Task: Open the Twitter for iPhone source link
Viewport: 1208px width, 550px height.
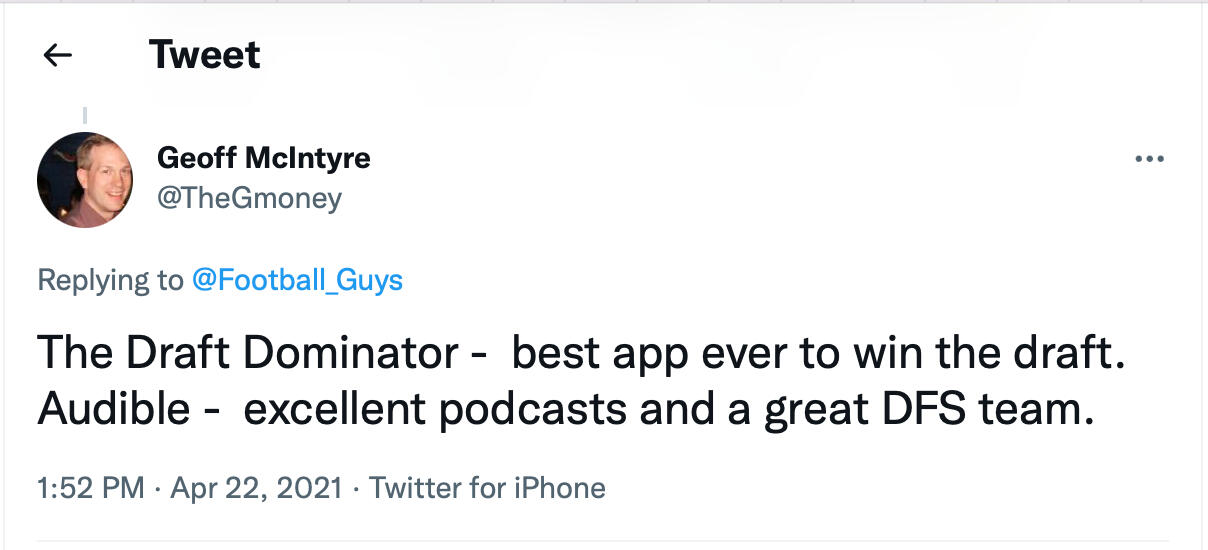Action: (487, 488)
